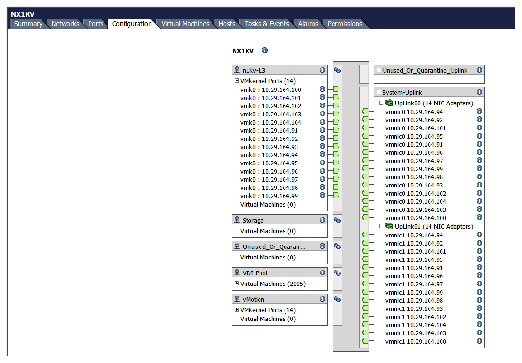Viewport: 522px width, 363px height.
Task: Click info icon beside NX1KV switch title
Action: [x=265, y=50]
